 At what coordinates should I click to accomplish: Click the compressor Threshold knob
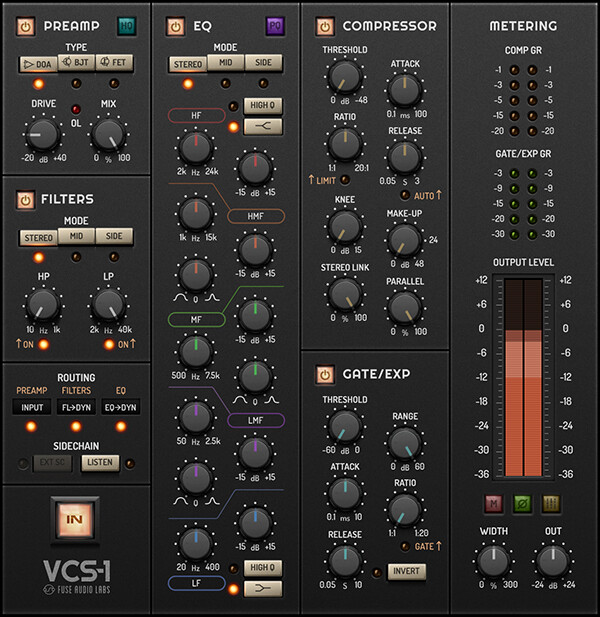343,76
